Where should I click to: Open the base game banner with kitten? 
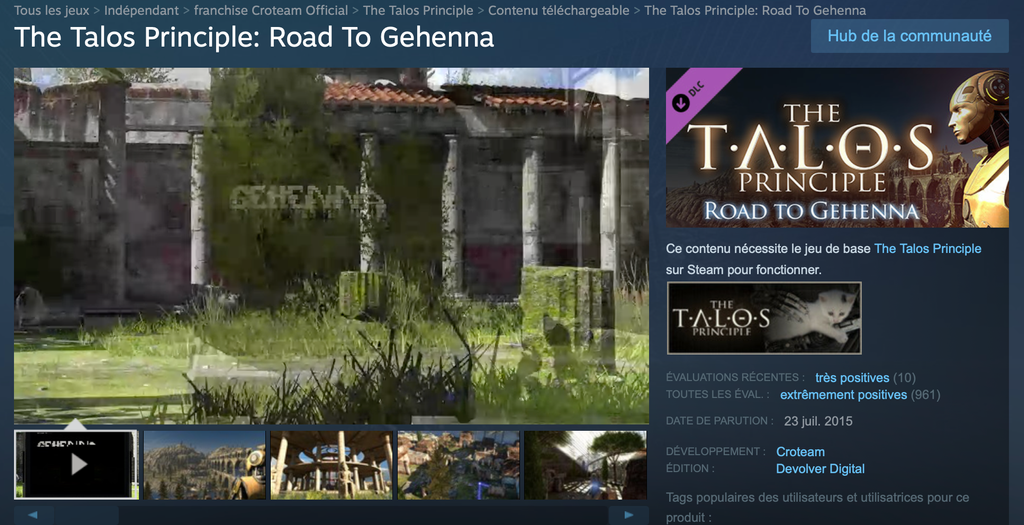pos(764,318)
